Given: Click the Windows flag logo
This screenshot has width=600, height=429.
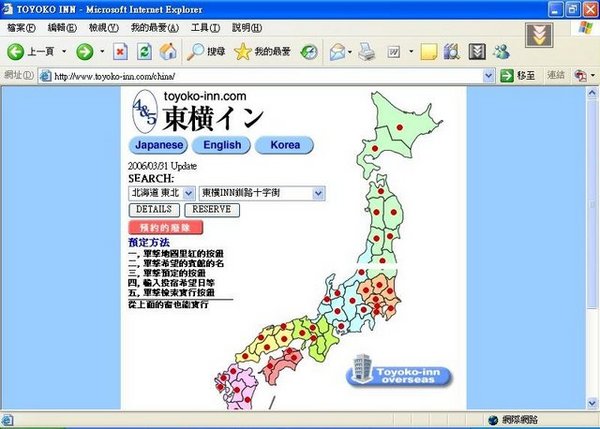Looking at the screenshot, I should [x=585, y=28].
